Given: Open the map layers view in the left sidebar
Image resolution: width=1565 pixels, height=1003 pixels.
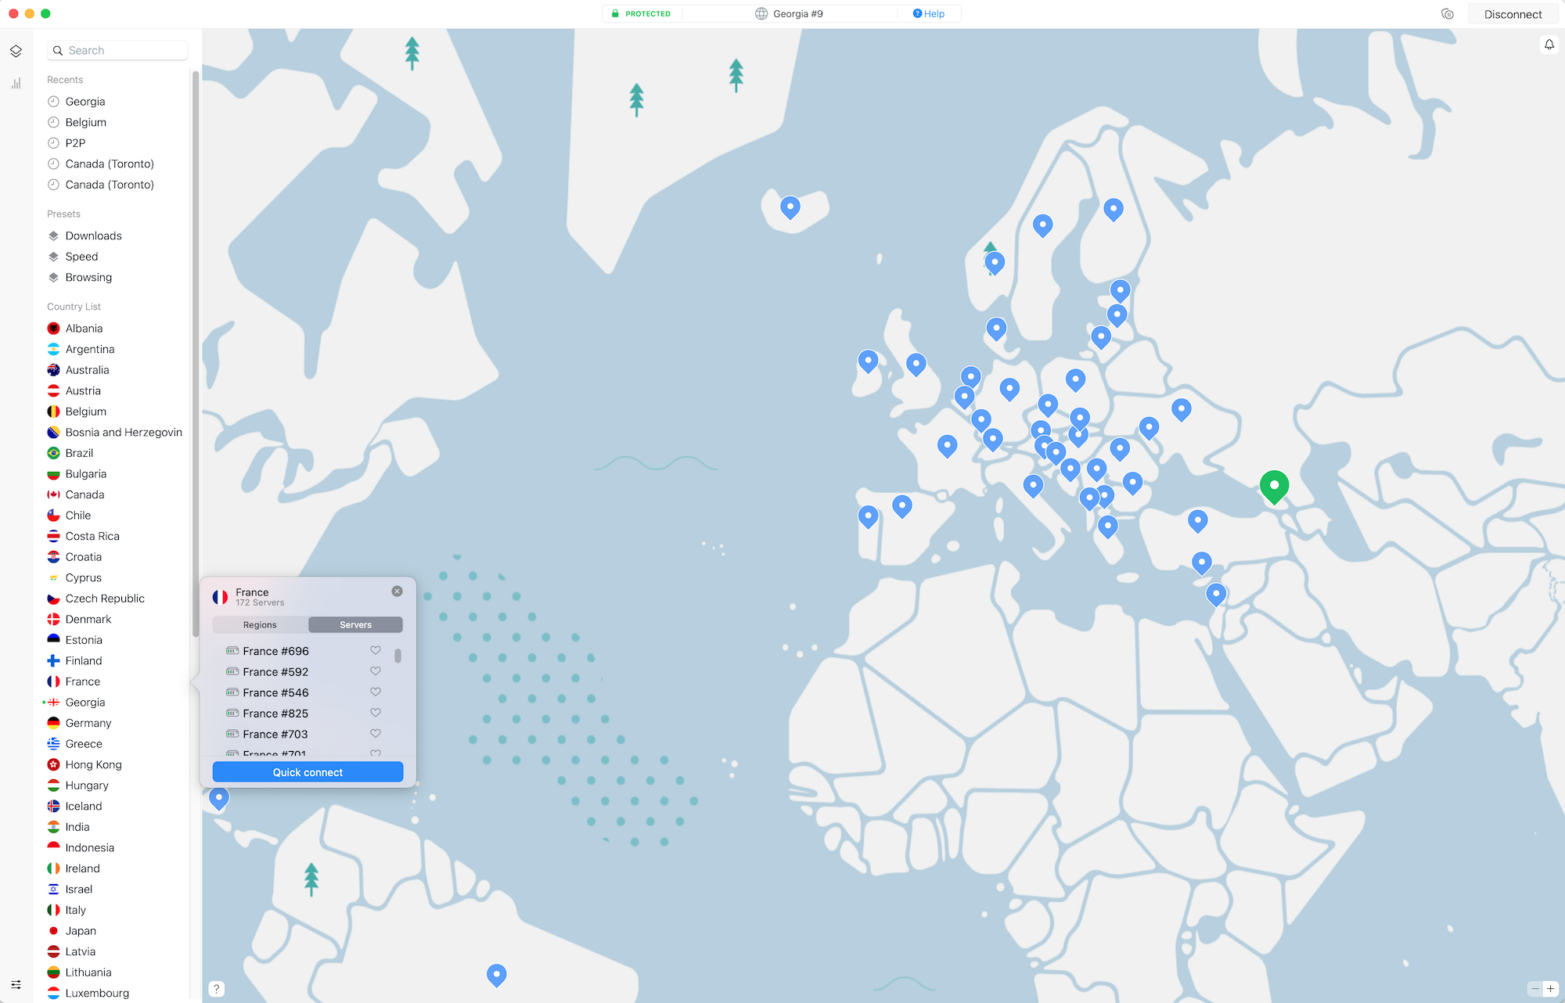Looking at the screenshot, I should (15, 50).
